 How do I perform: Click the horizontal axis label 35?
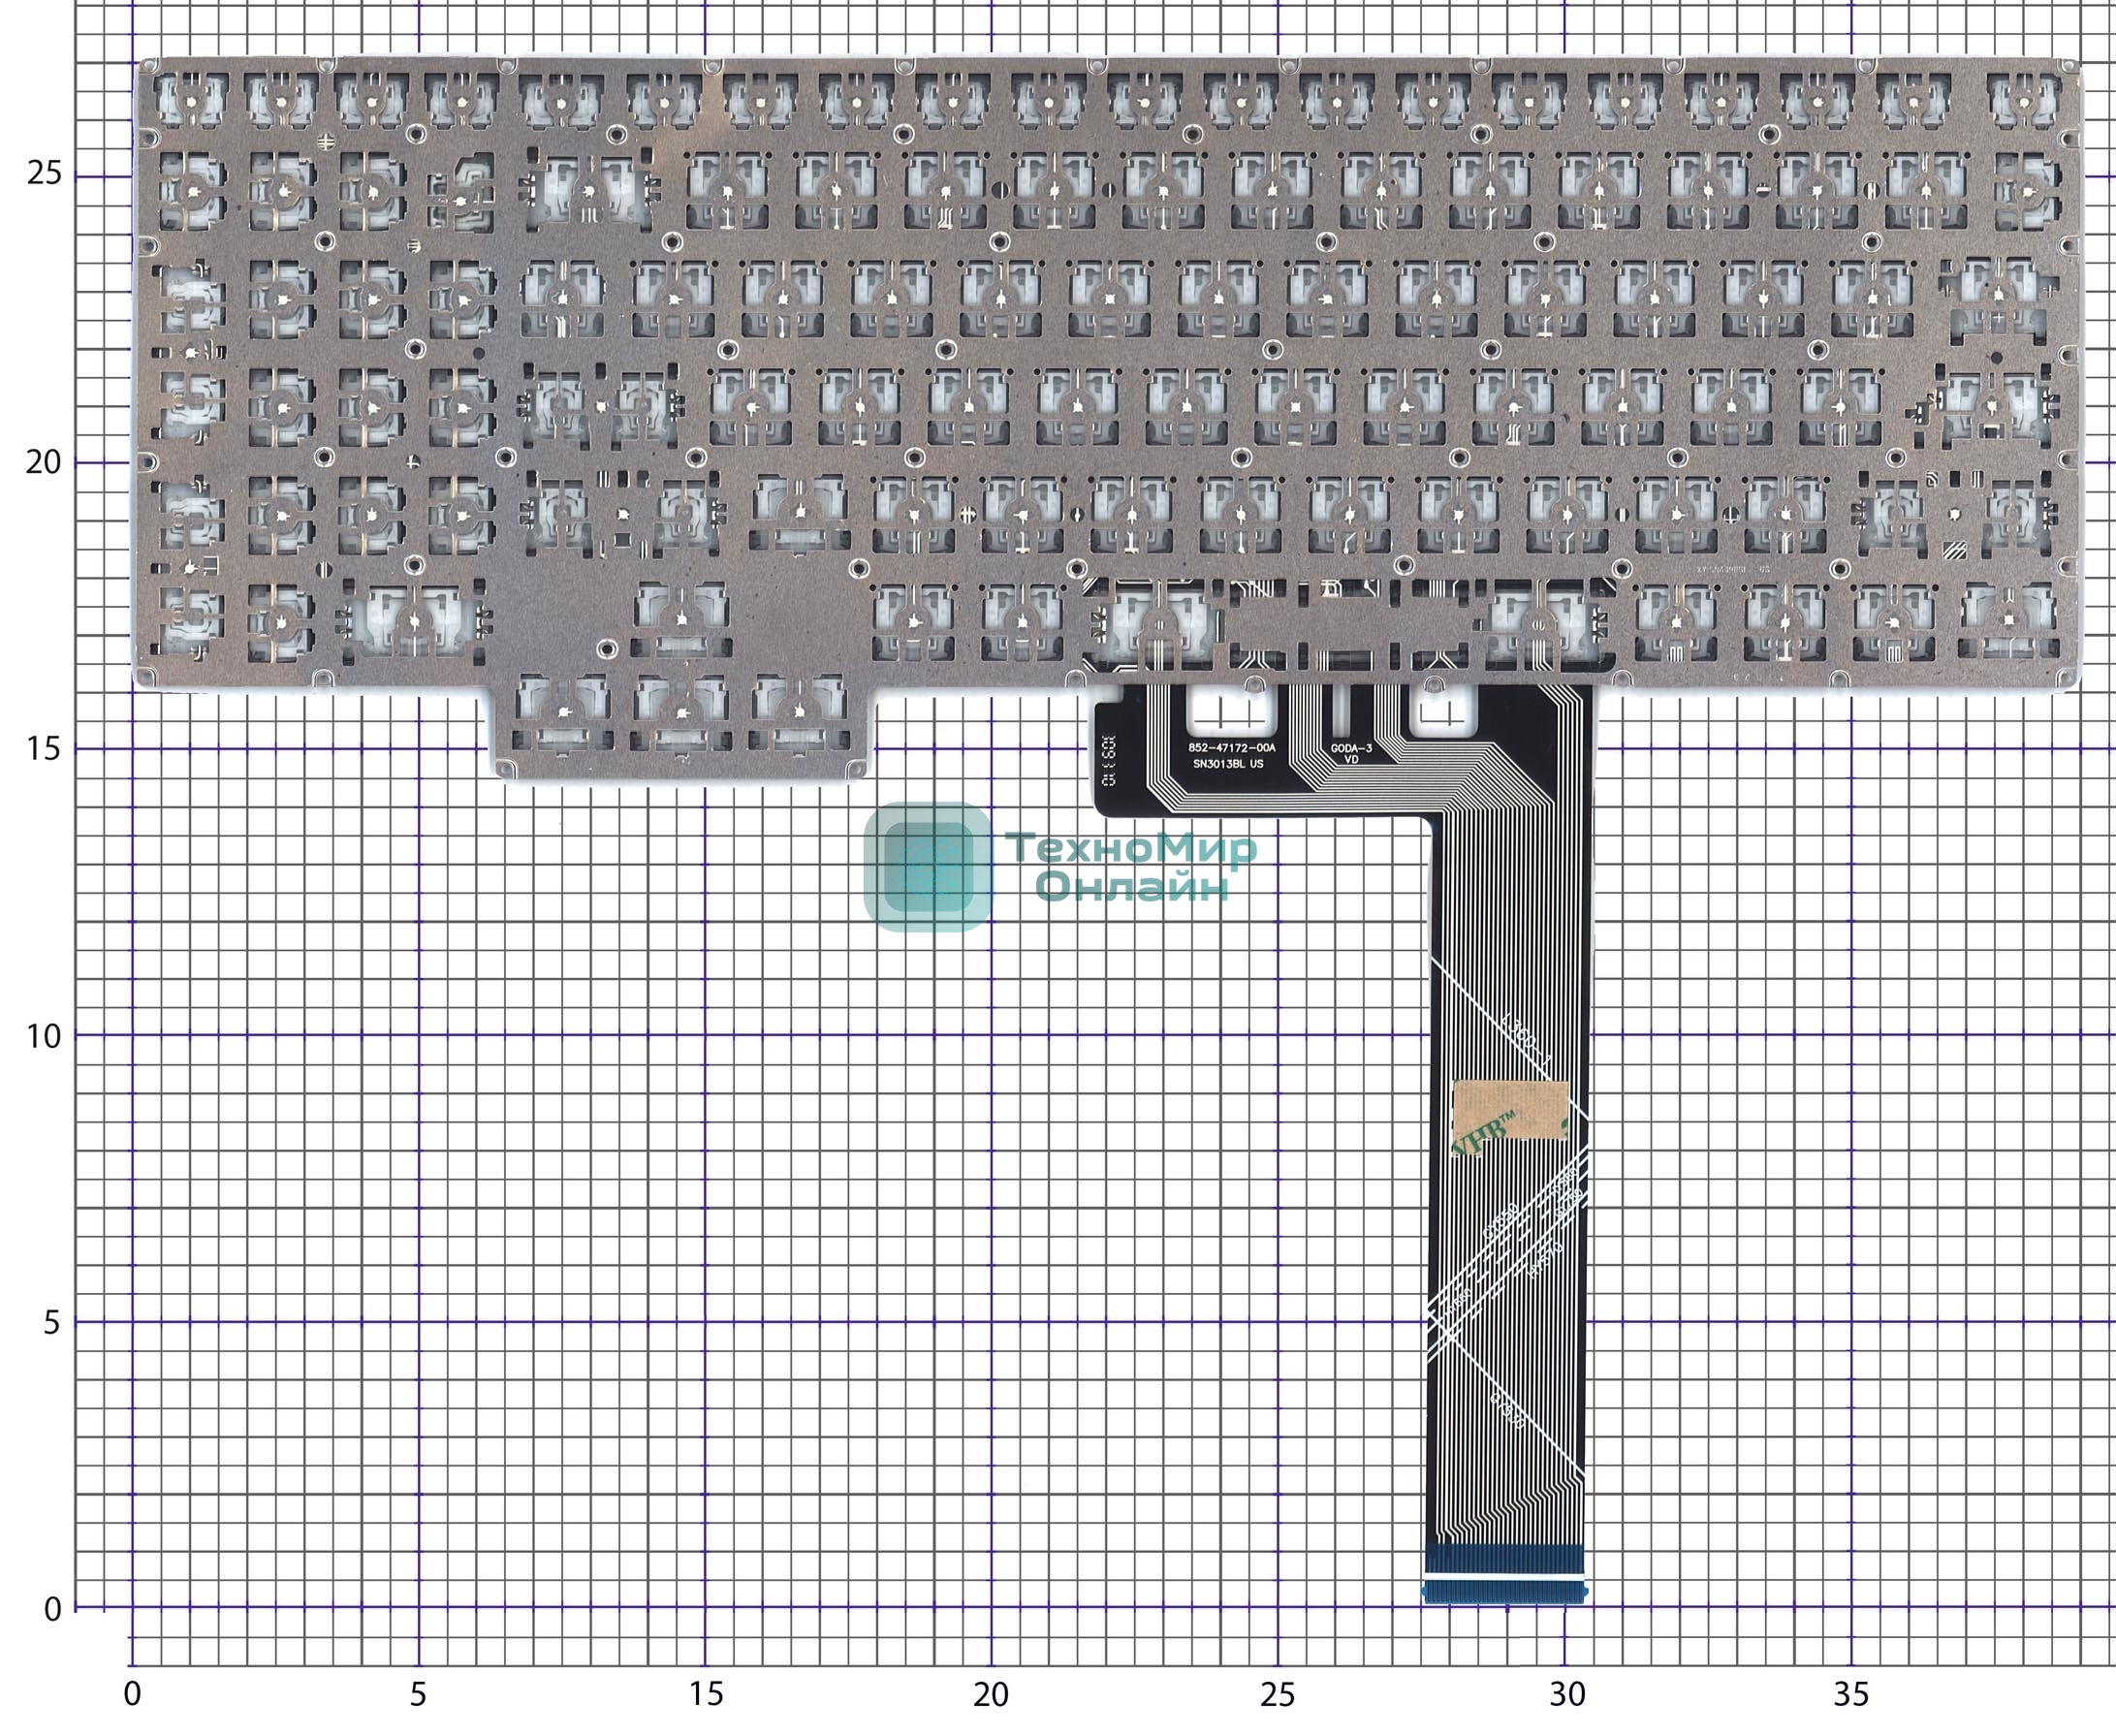tap(1851, 1694)
